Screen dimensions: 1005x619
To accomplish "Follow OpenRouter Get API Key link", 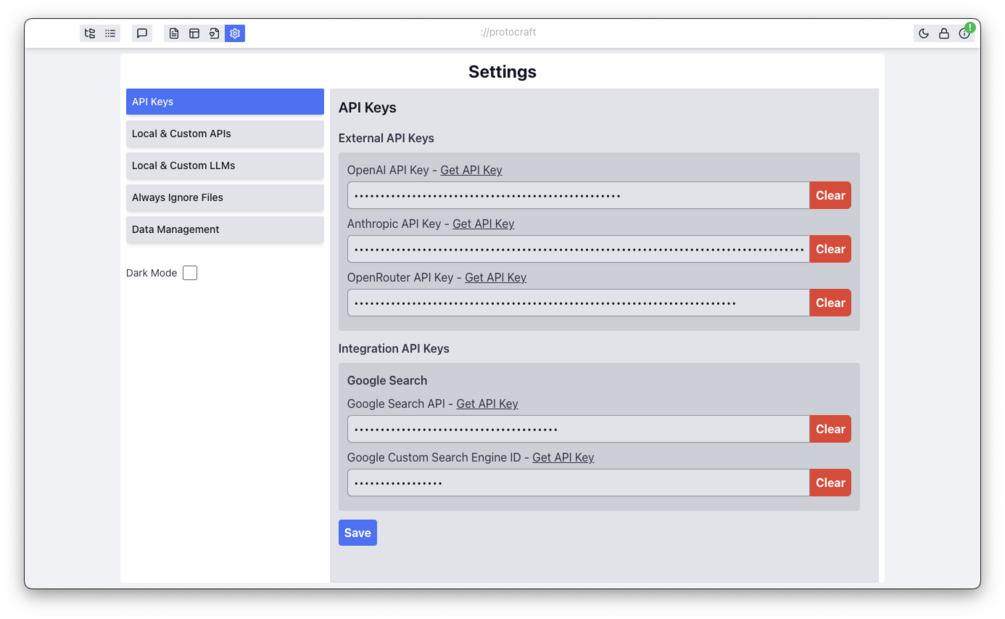I will (495, 278).
